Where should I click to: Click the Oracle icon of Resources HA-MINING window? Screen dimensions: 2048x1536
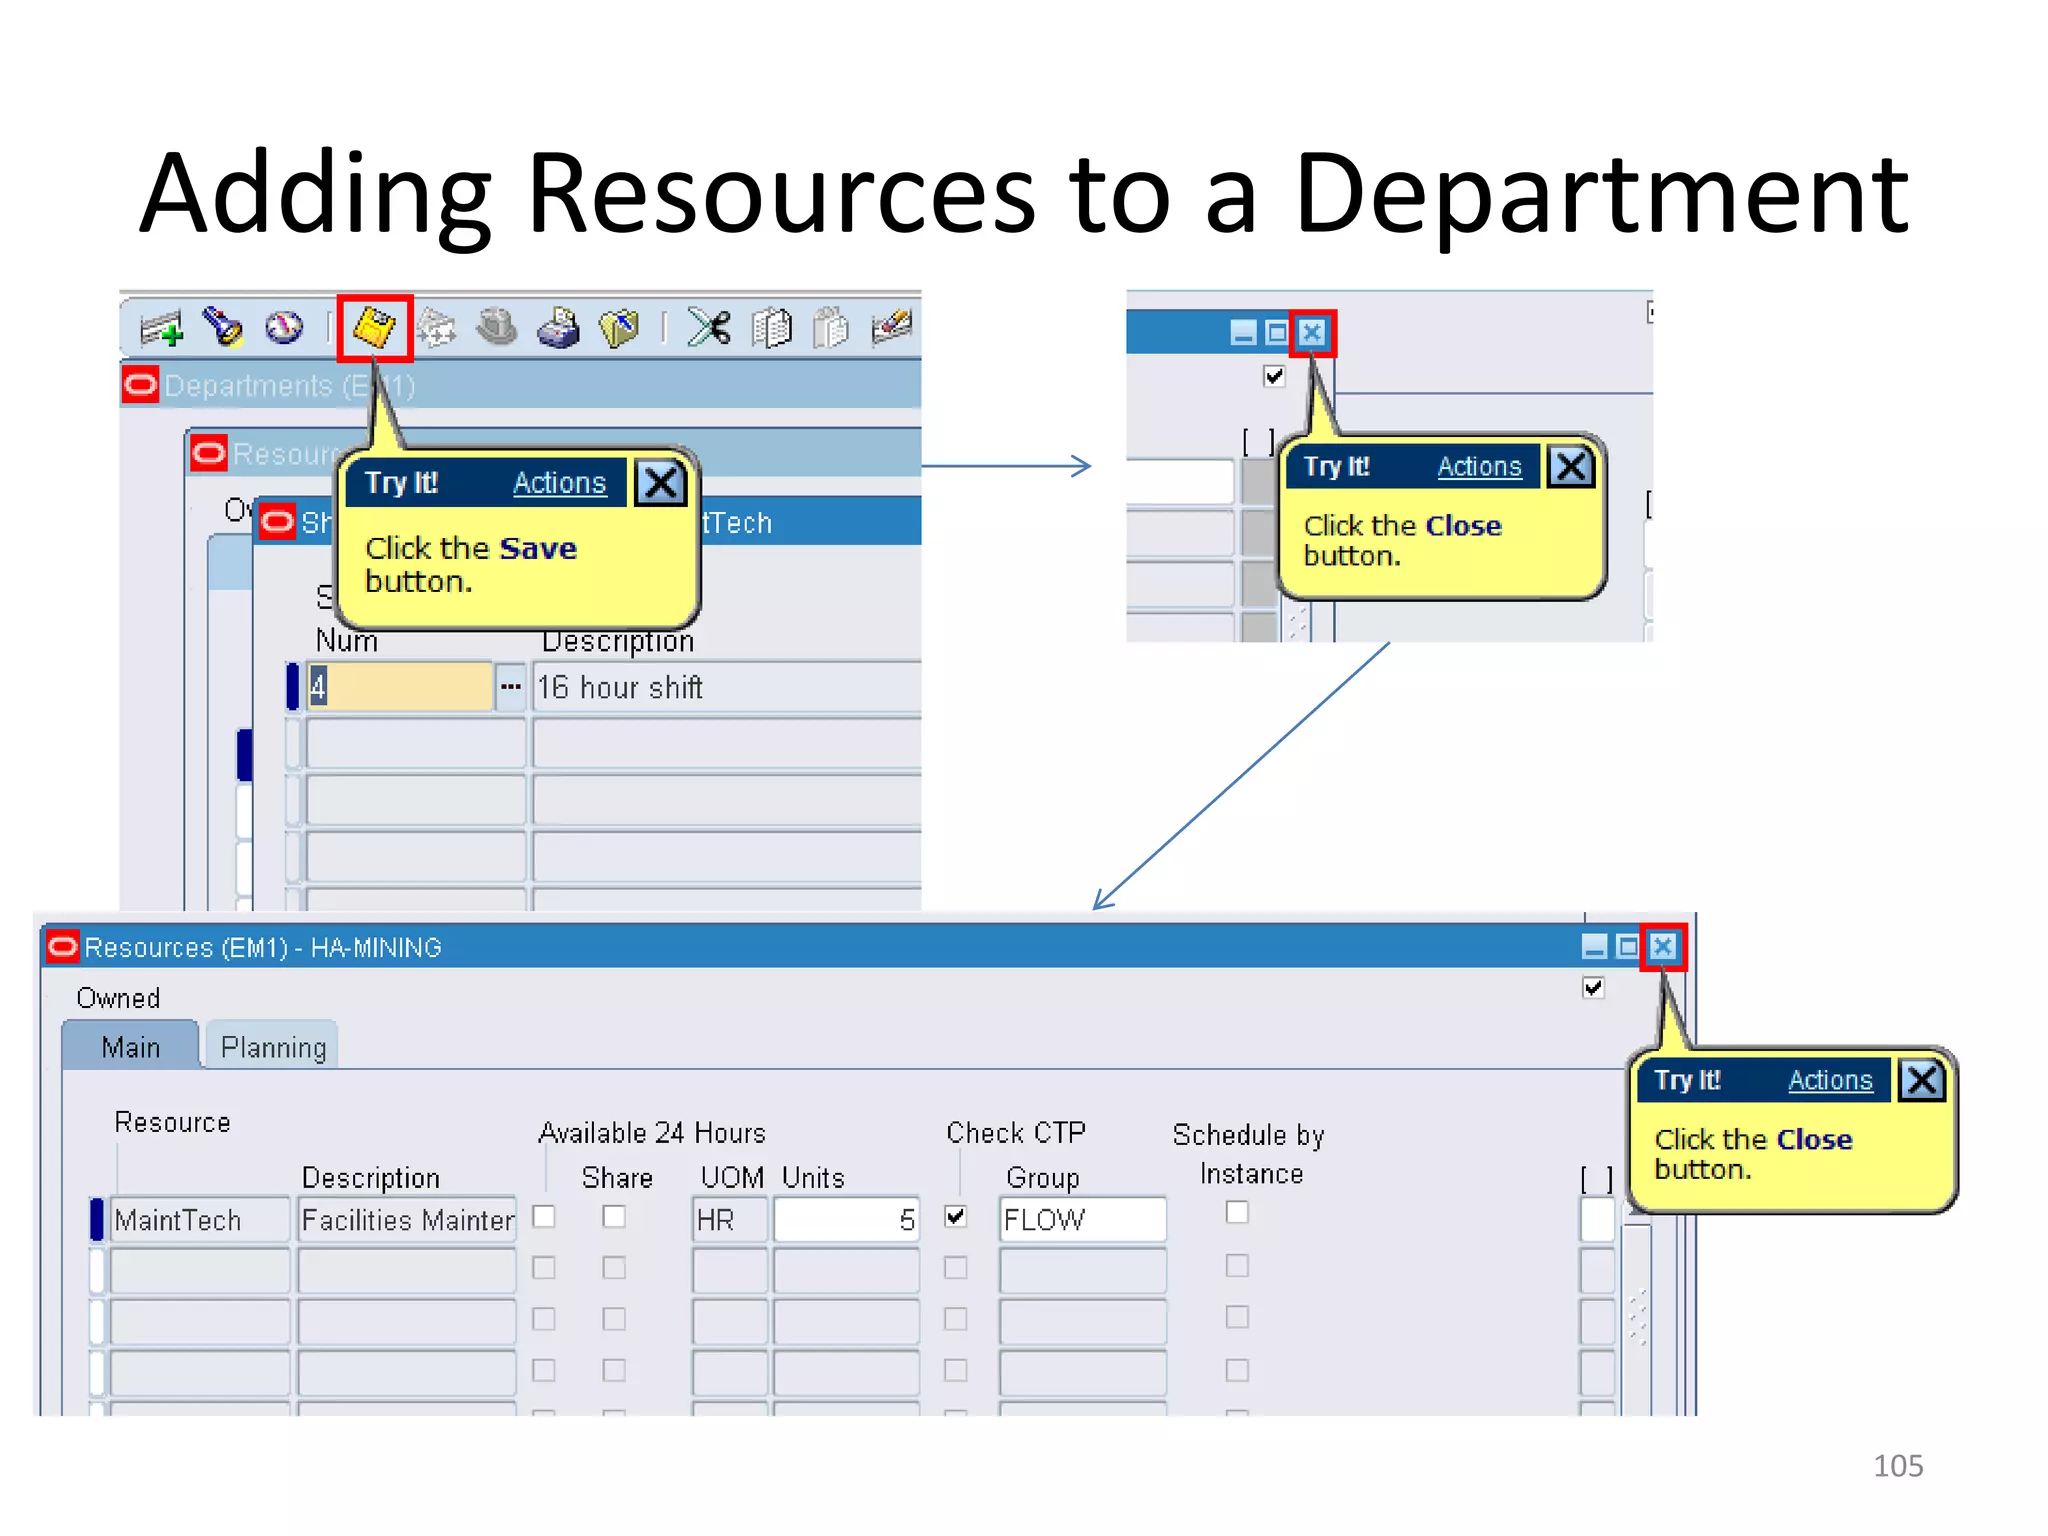pos(62,946)
